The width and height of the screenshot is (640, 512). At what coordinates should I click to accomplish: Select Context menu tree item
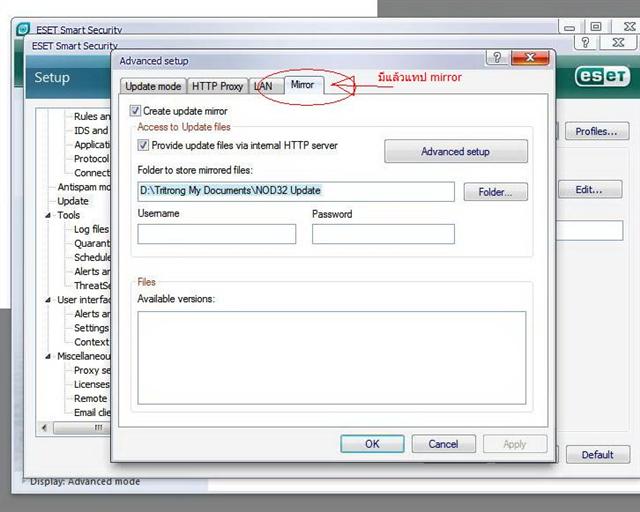pyautogui.click(x=91, y=342)
